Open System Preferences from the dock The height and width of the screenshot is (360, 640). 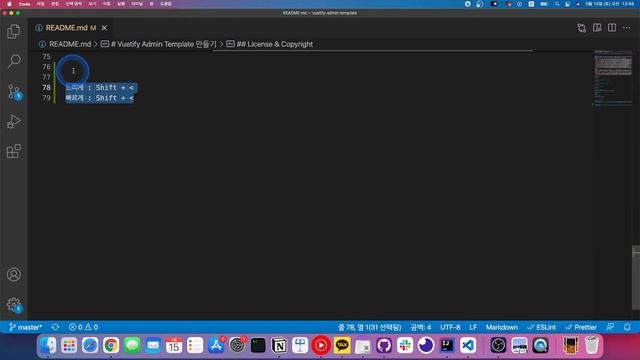point(237,345)
